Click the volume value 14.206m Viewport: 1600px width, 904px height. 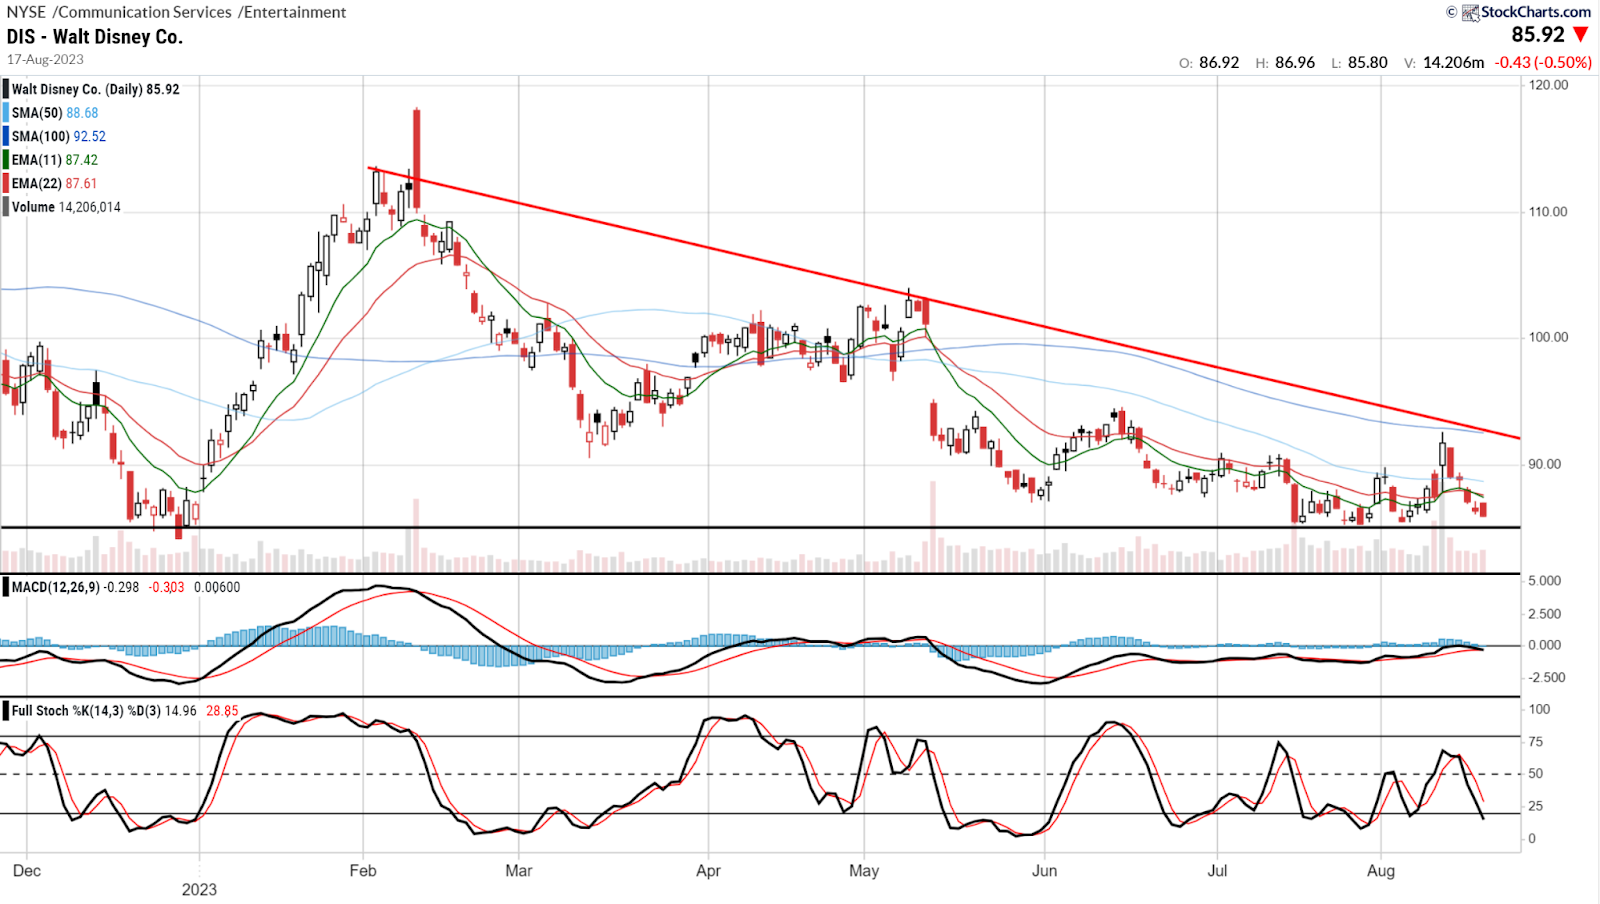tap(1453, 62)
